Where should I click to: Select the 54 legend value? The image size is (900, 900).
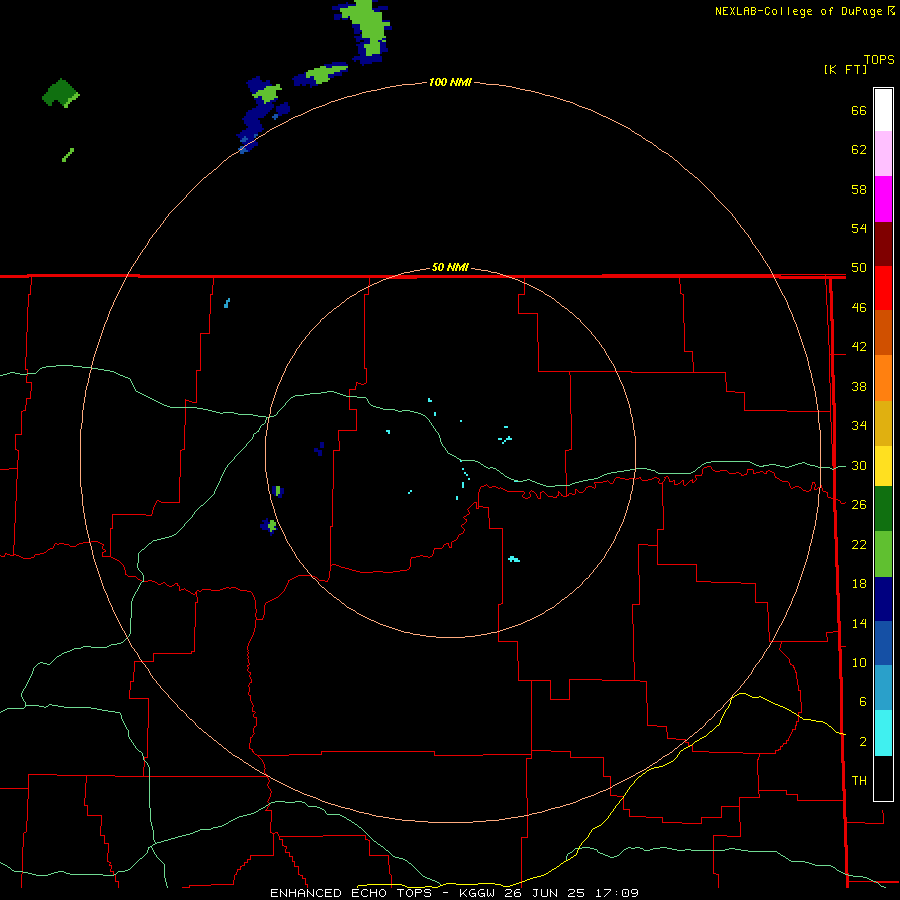tap(859, 228)
